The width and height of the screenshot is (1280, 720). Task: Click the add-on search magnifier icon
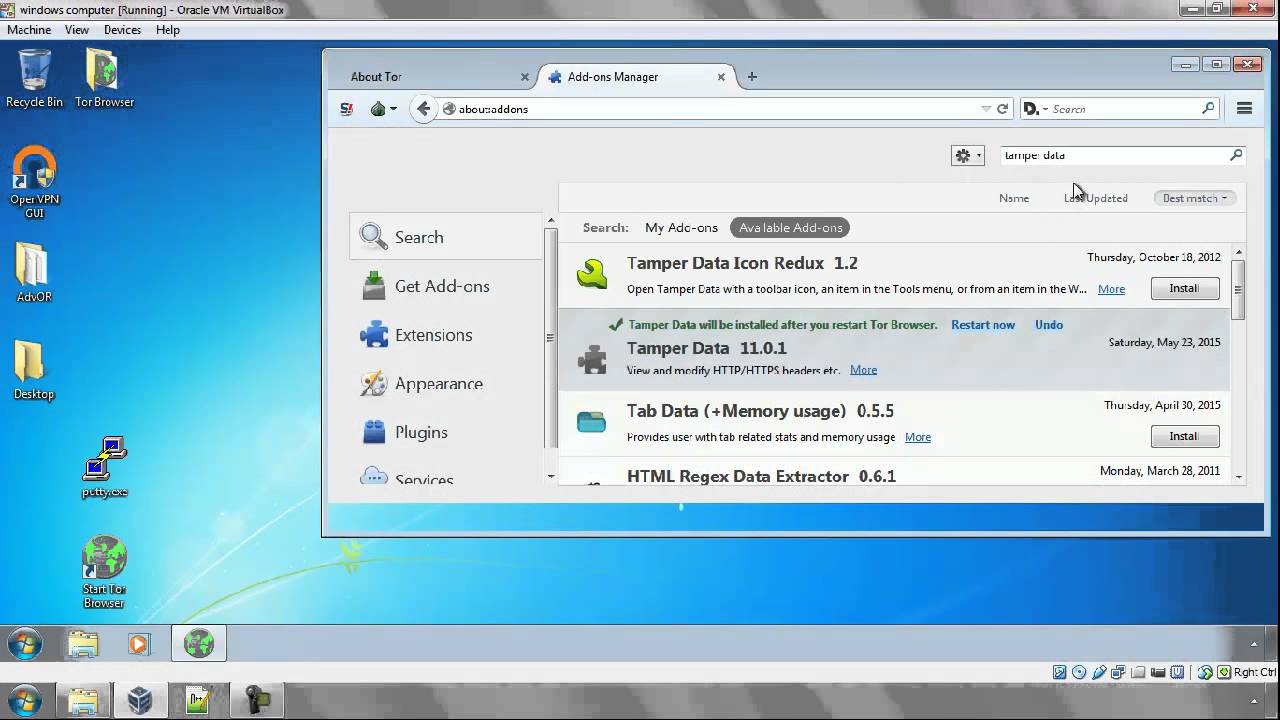pyautogui.click(x=1236, y=155)
